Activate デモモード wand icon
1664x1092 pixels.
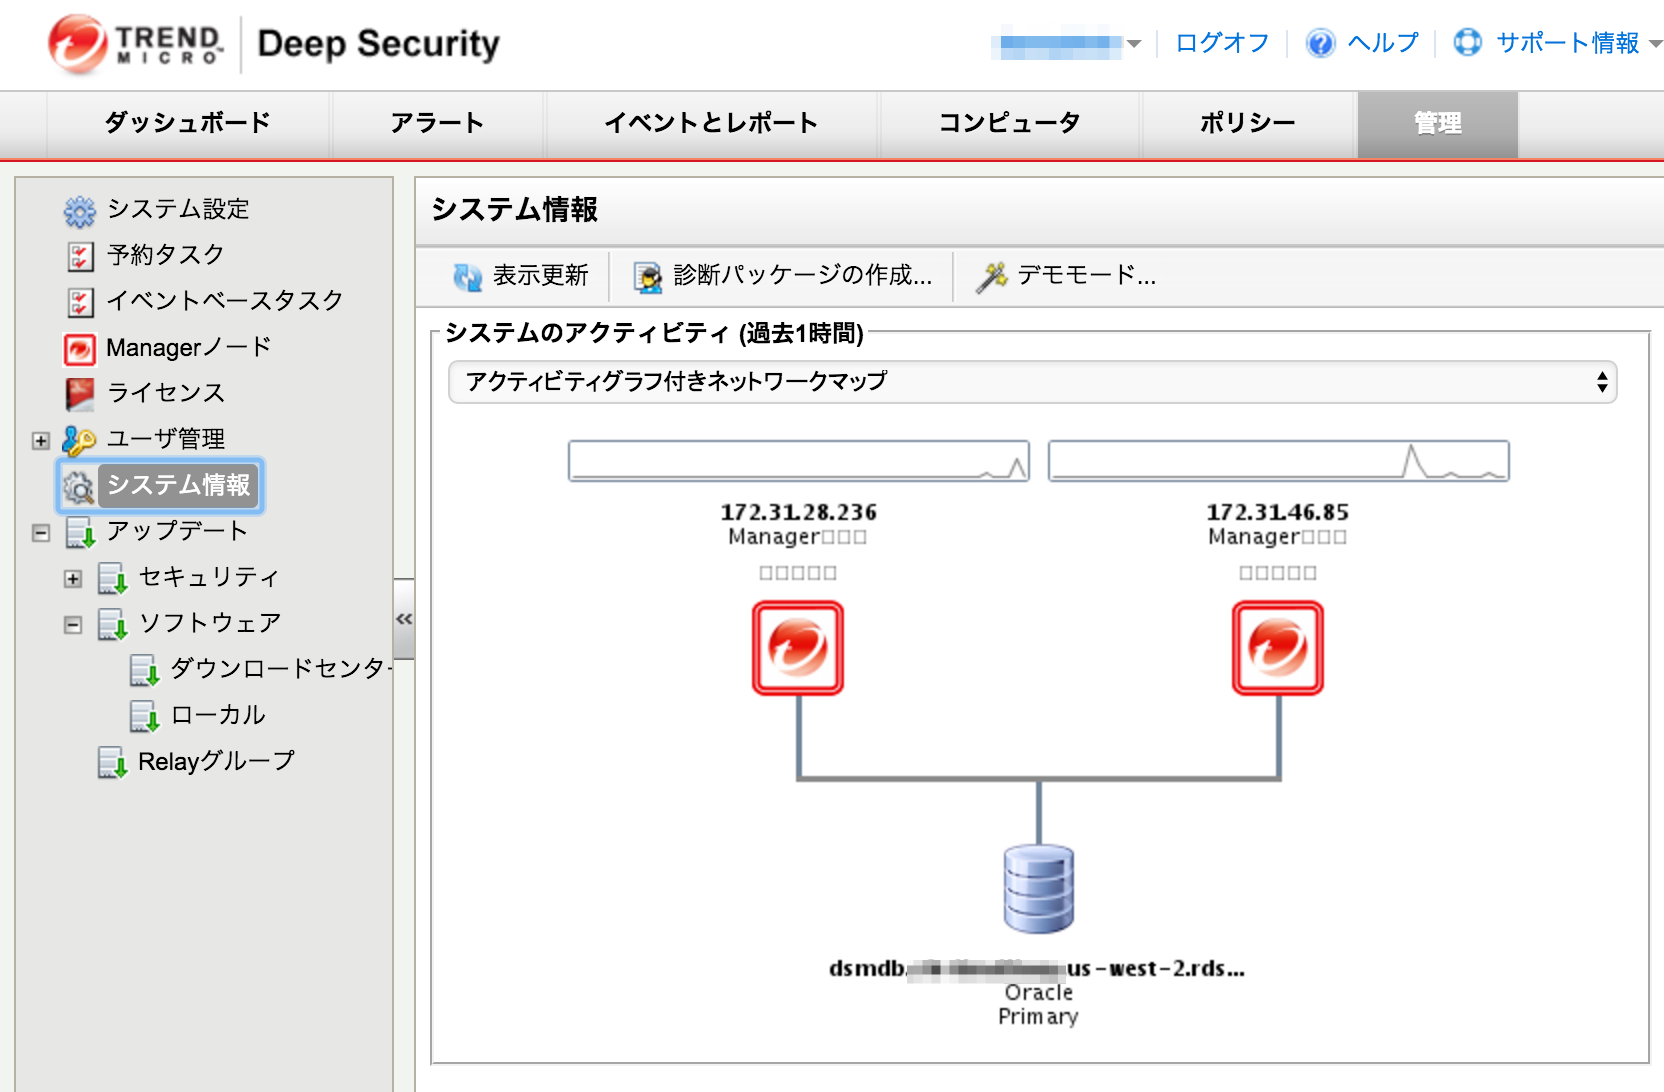pos(992,276)
